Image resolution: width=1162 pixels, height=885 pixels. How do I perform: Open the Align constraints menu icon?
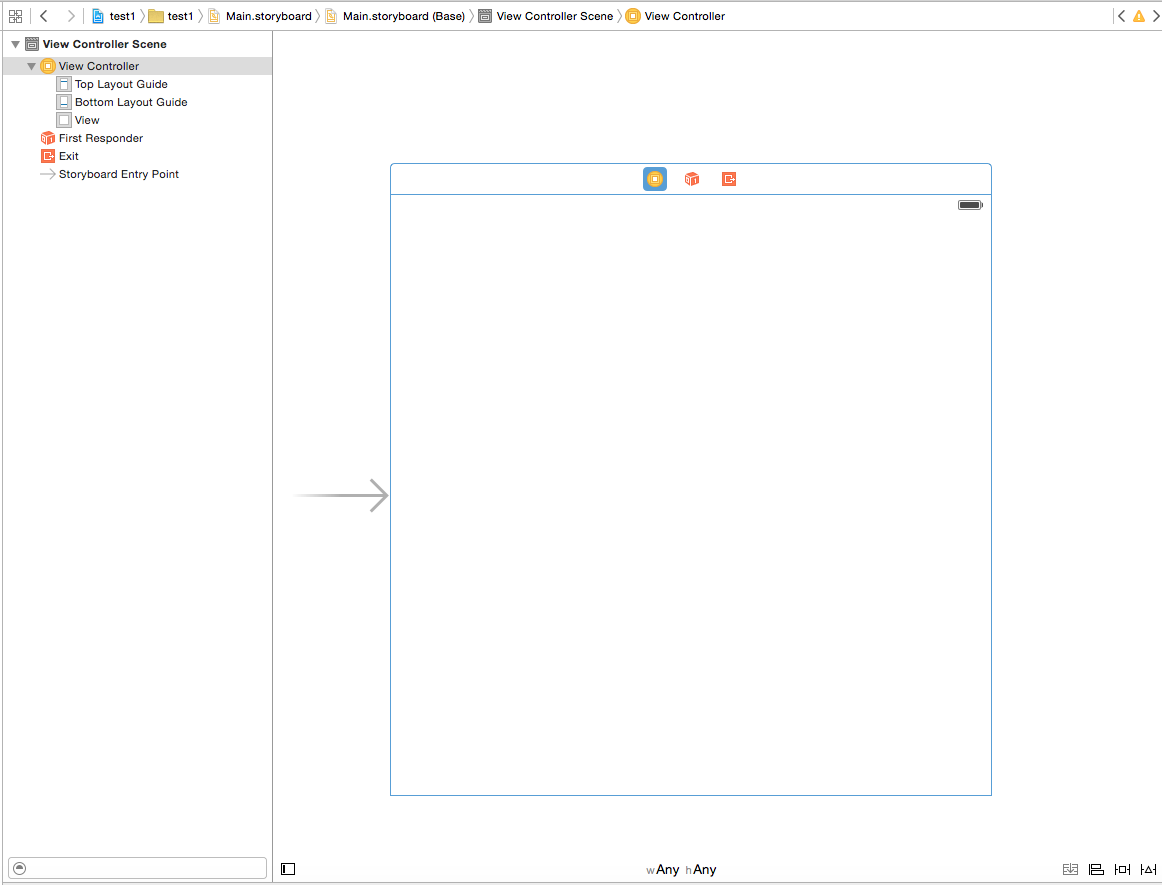click(1096, 870)
